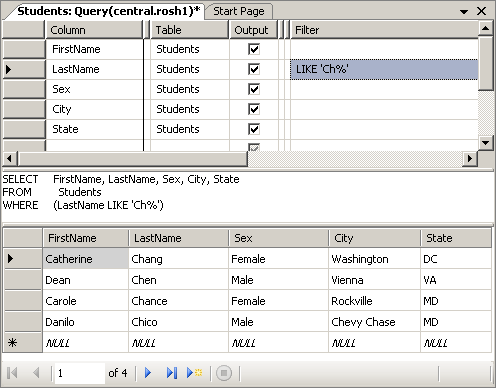Uncheck Output for LastName row

click(x=254, y=69)
